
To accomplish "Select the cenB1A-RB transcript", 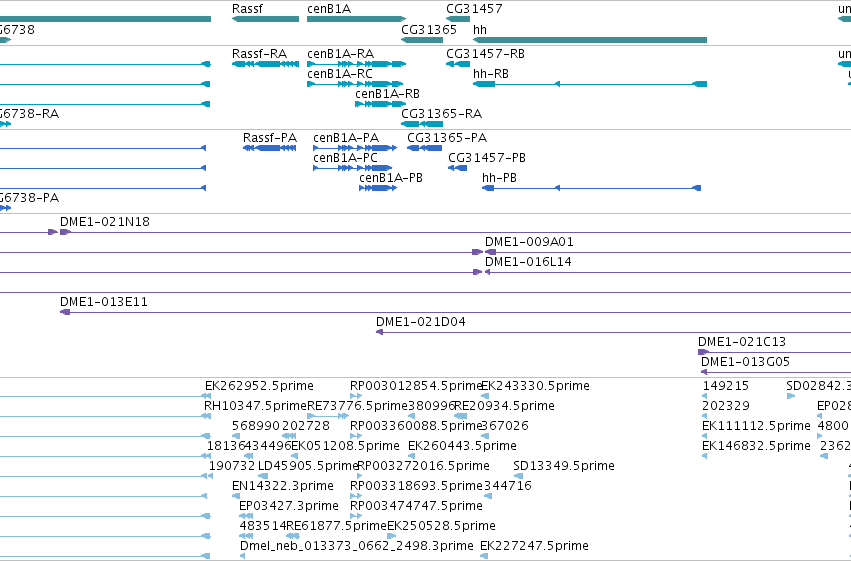I will tap(381, 104).
